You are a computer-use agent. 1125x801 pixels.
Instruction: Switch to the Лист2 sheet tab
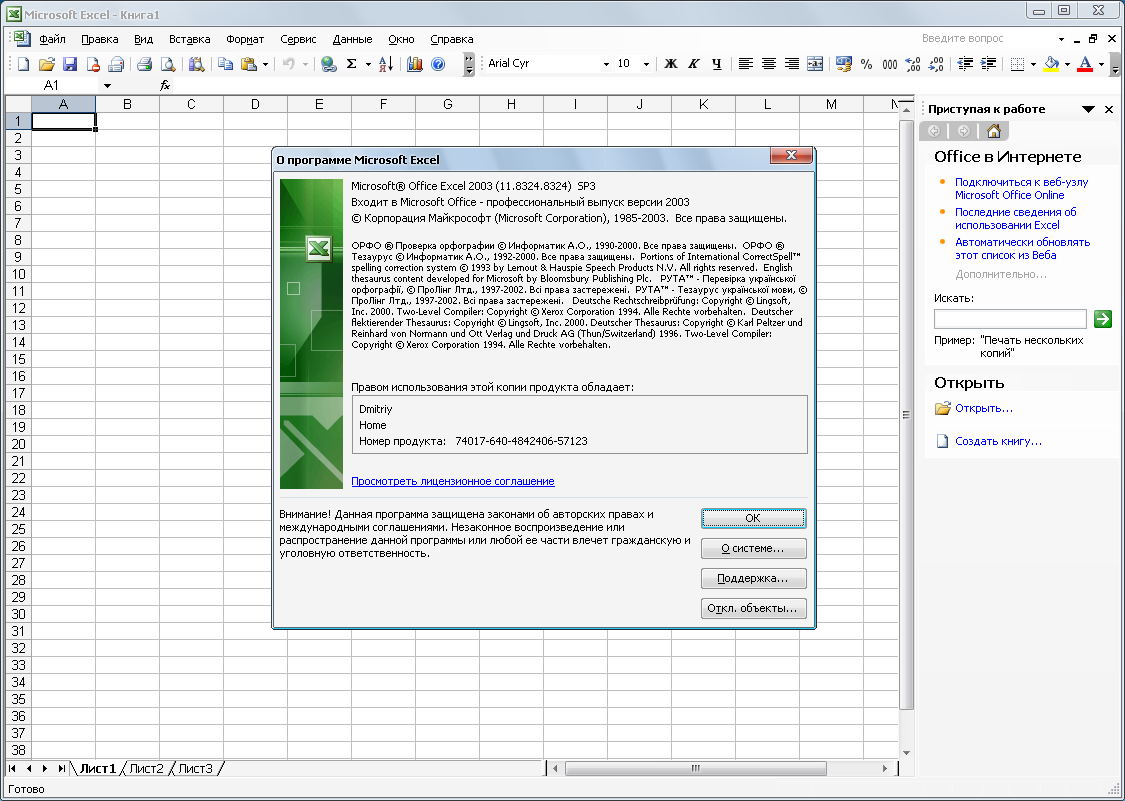146,768
